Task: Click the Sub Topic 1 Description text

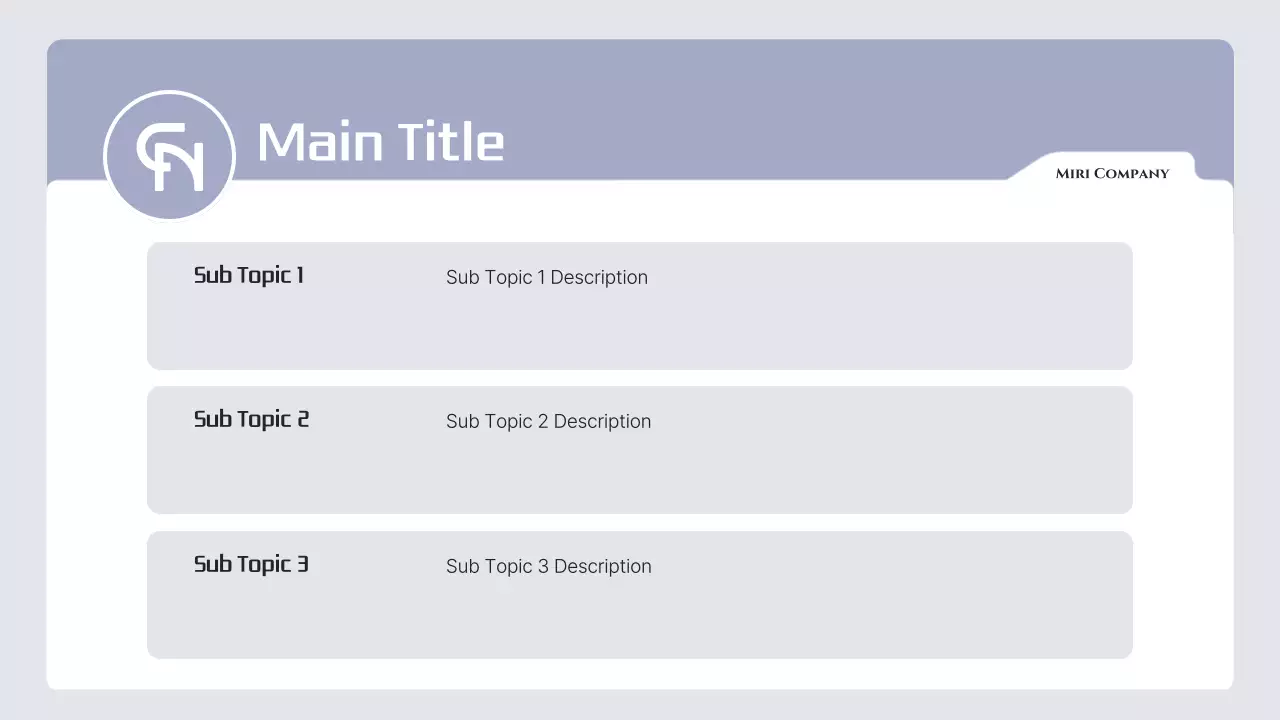Action: (x=546, y=277)
